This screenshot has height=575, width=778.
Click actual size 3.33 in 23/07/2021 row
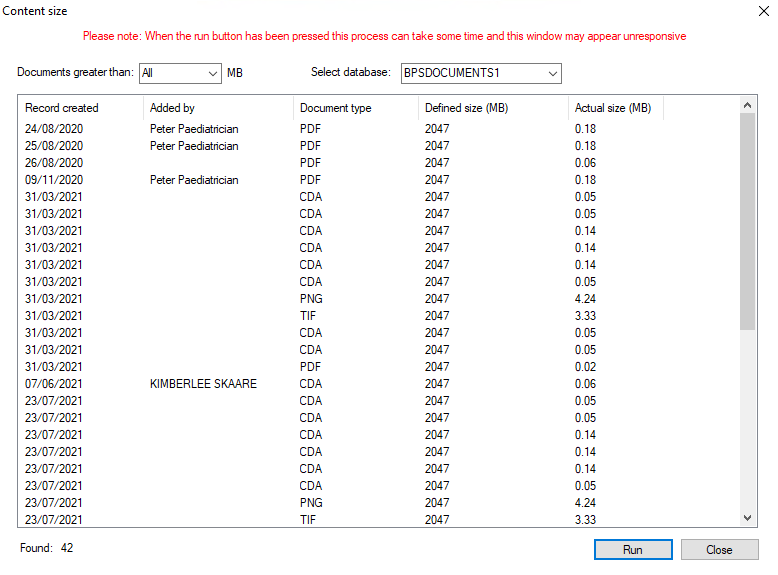[585, 519]
